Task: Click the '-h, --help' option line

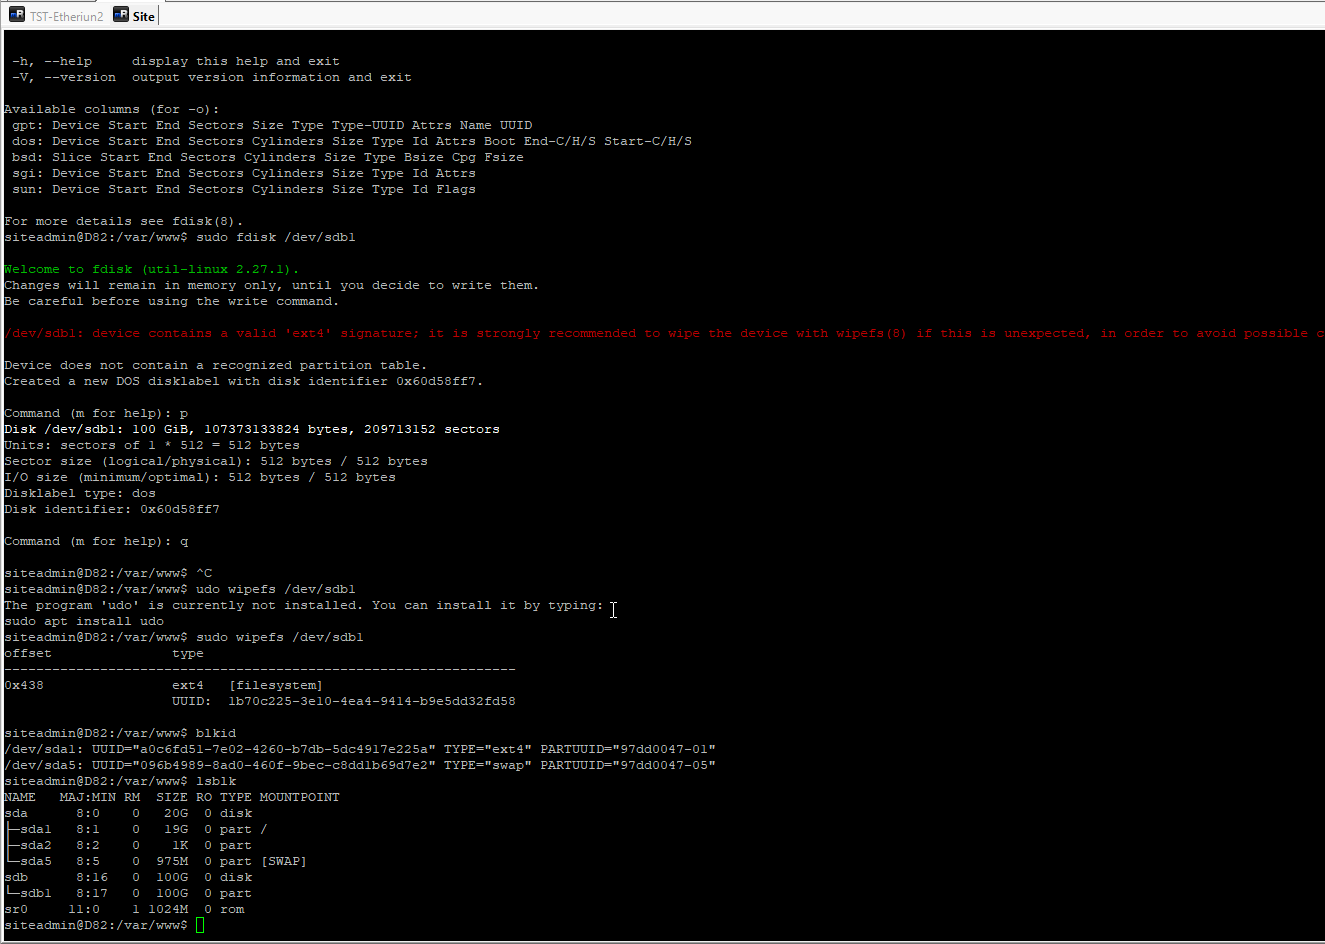Action: point(176,61)
